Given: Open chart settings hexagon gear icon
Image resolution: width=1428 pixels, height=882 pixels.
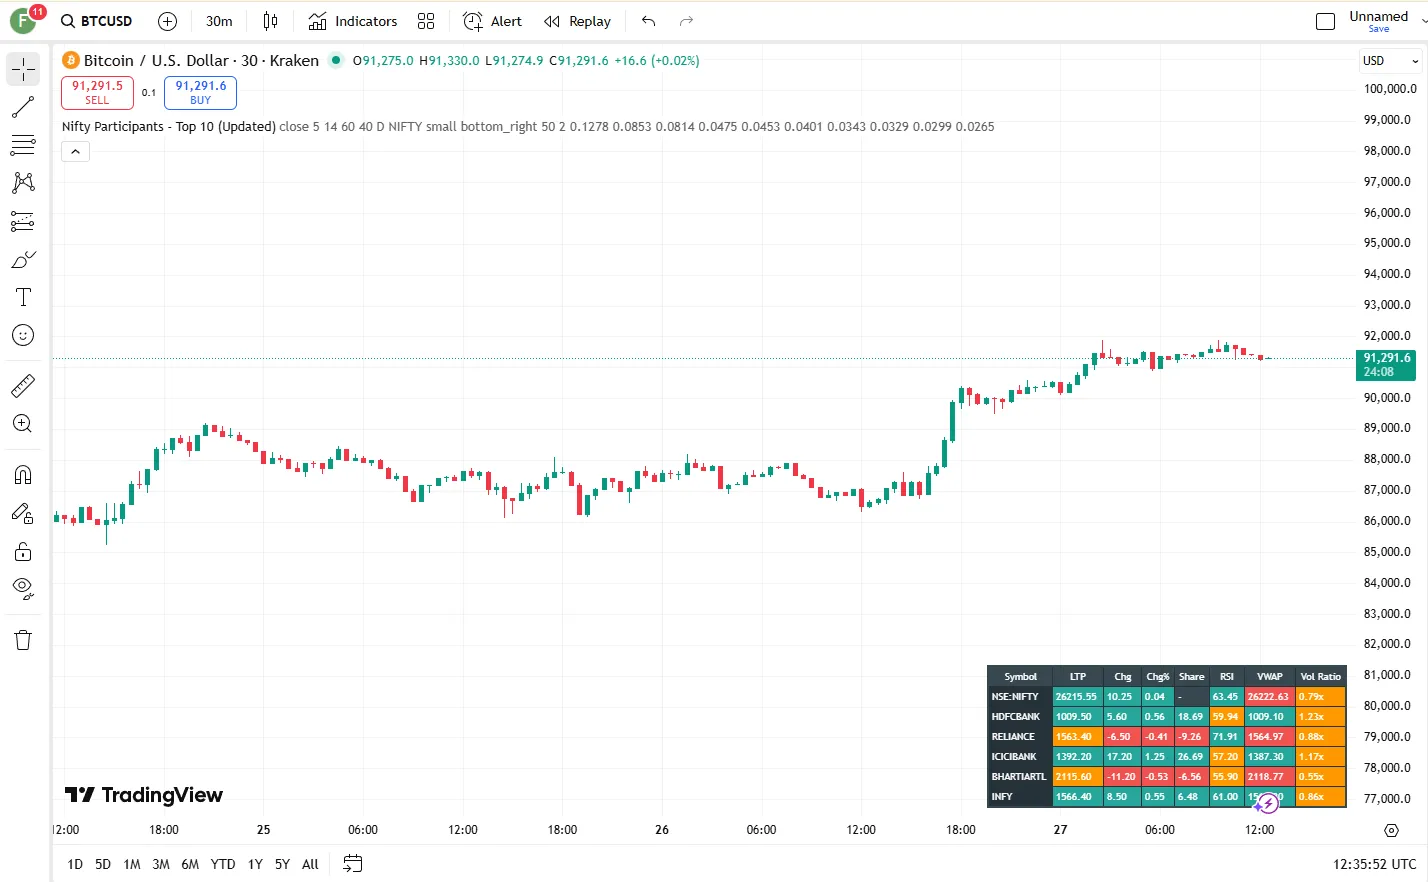Looking at the screenshot, I should pyautogui.click(x=1391, y=830).
